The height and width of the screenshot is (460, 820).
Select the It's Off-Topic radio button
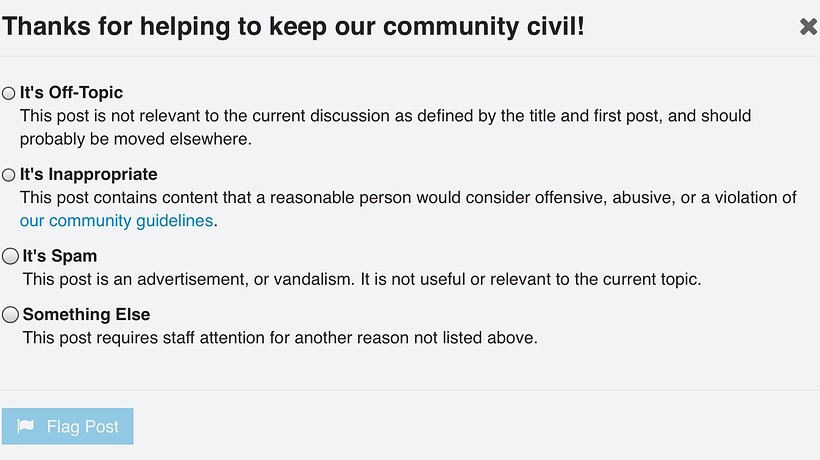(x=9, y=93)
